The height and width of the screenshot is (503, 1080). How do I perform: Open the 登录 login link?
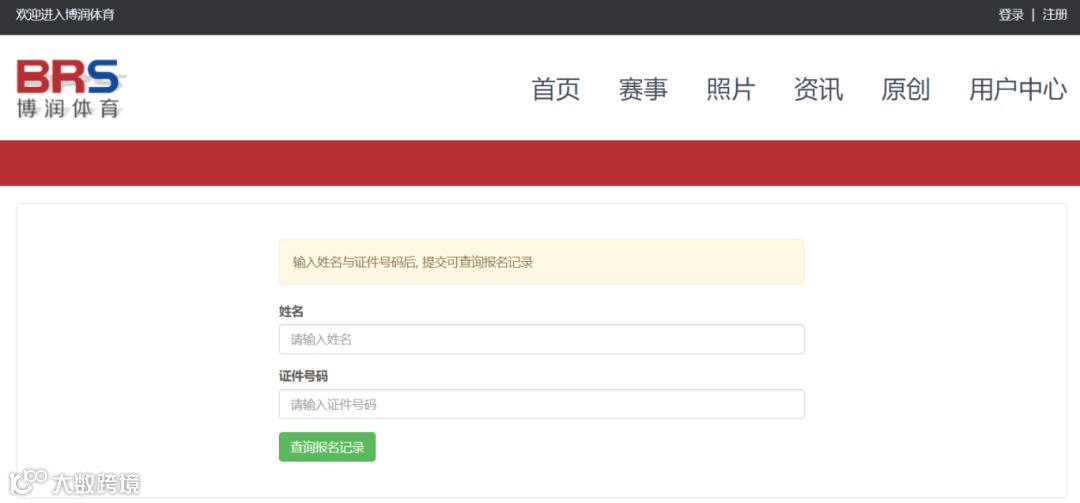click(x=1011, y=15)
